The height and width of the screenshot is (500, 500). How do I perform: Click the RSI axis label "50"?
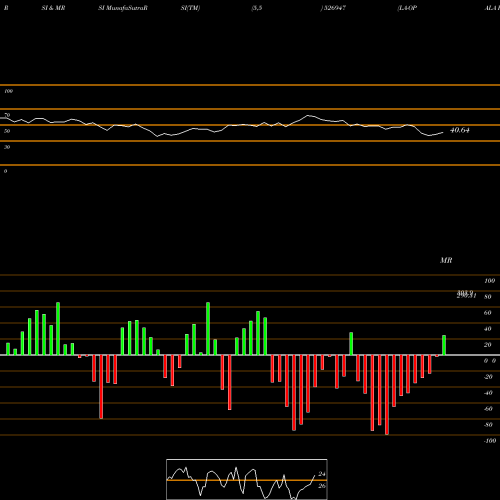pos(7,131)
